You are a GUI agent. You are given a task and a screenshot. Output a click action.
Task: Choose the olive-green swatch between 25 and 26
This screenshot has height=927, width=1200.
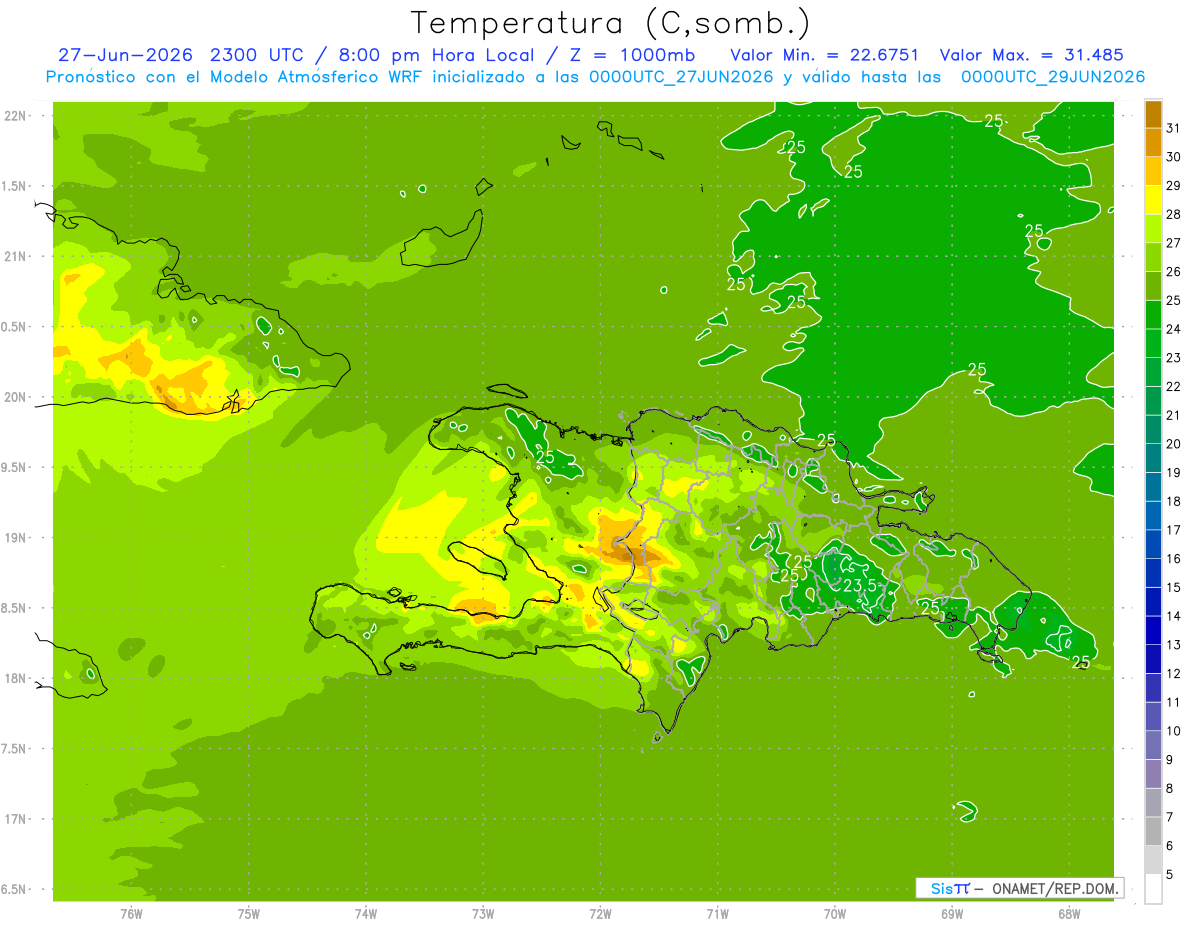(x=1153, y=285)
